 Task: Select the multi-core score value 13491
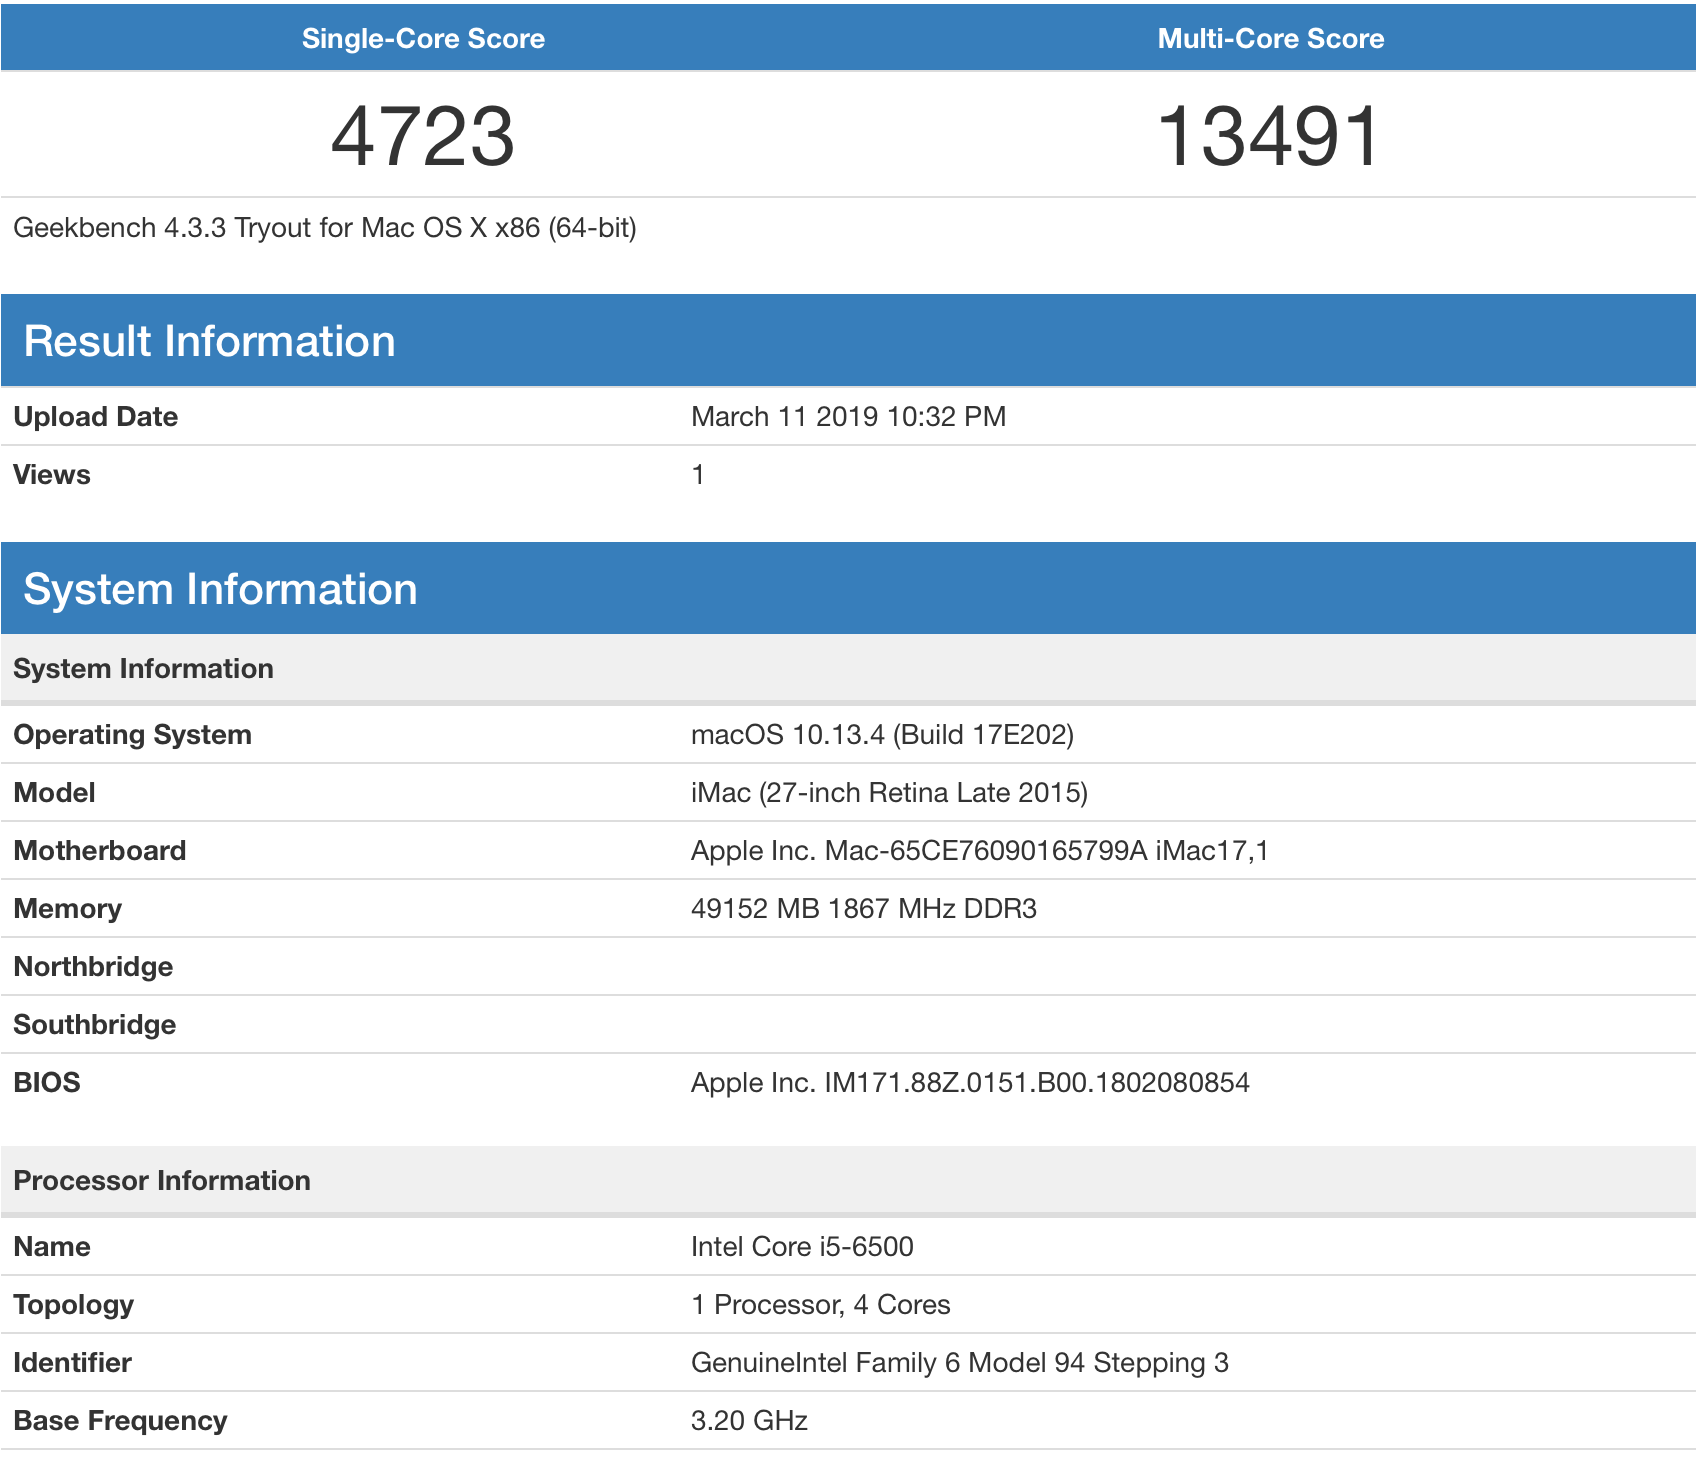(x=1270, y=136)
